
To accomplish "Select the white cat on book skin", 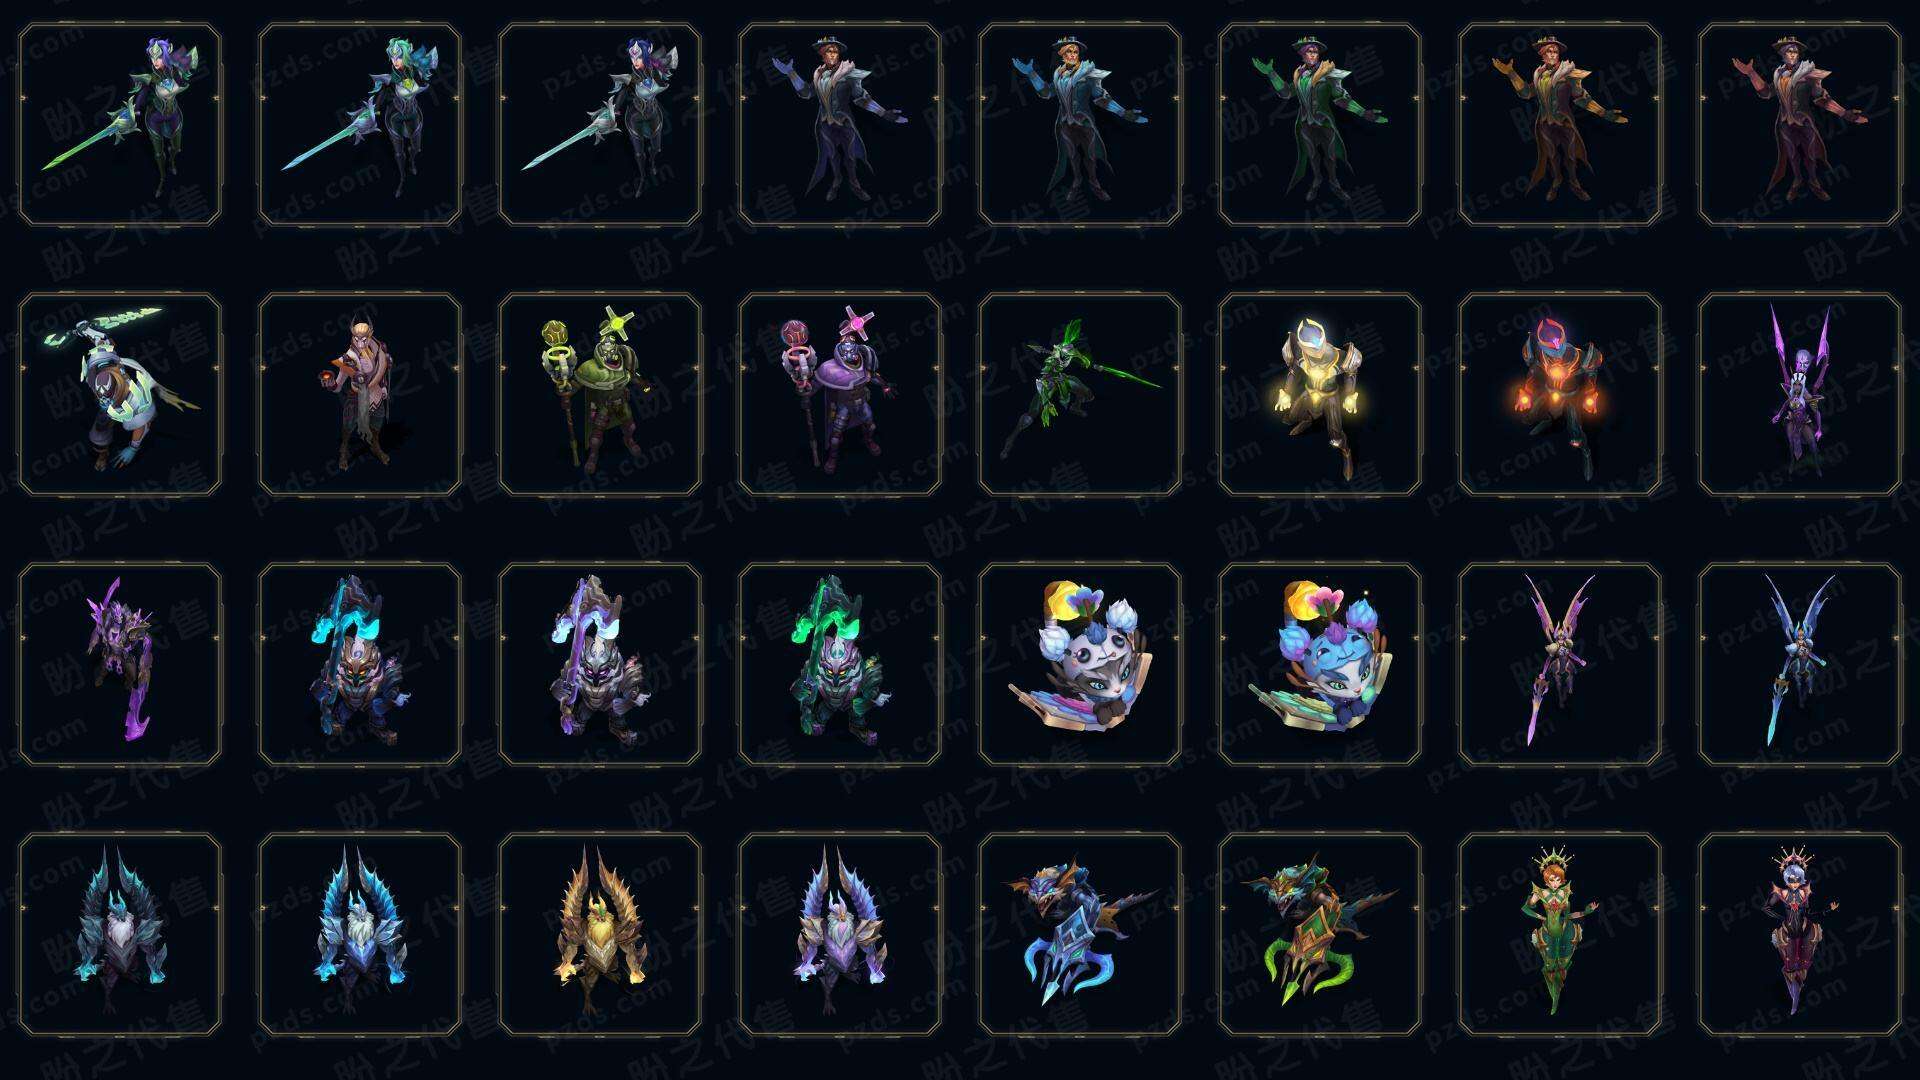I will 1080,665.
